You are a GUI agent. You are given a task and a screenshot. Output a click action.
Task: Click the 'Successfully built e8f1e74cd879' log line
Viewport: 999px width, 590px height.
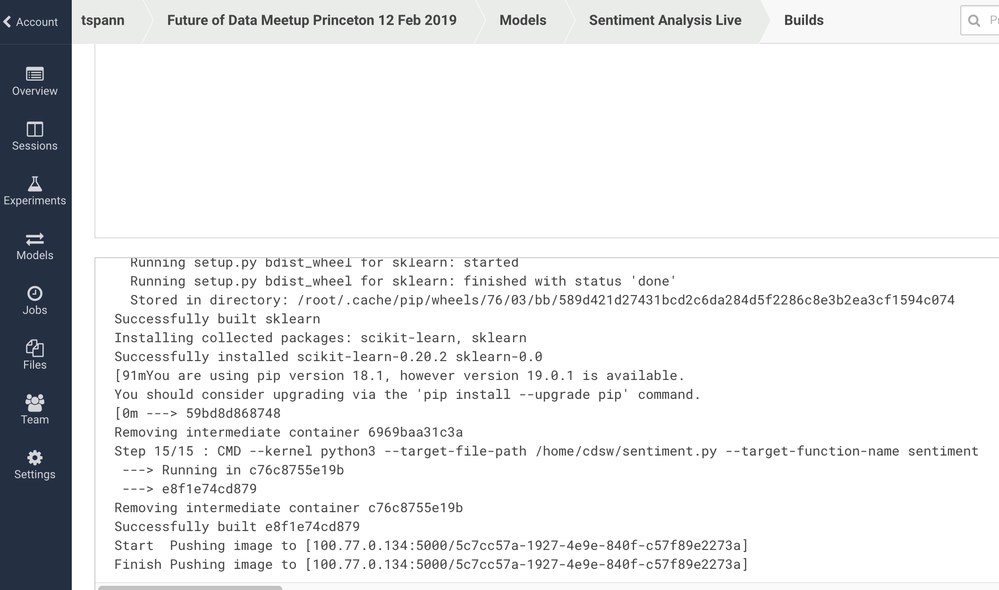[237, 527]
